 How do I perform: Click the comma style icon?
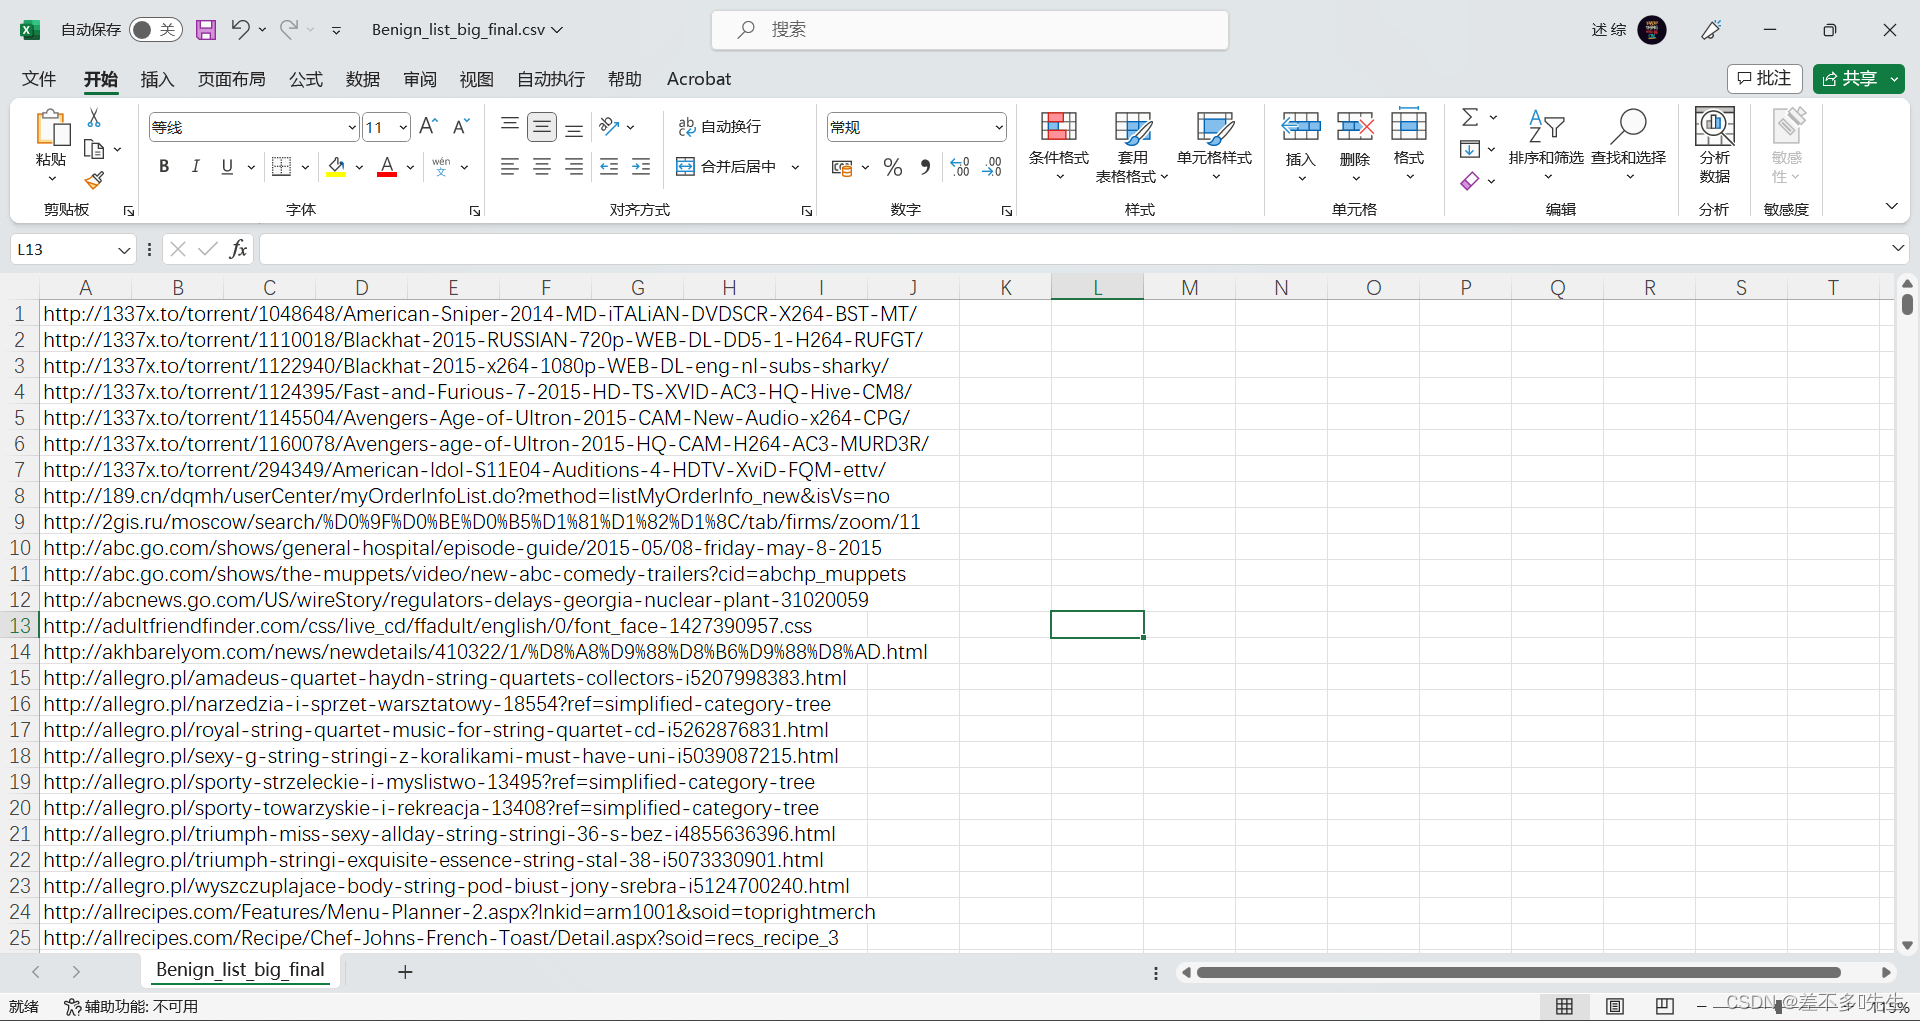925,167
